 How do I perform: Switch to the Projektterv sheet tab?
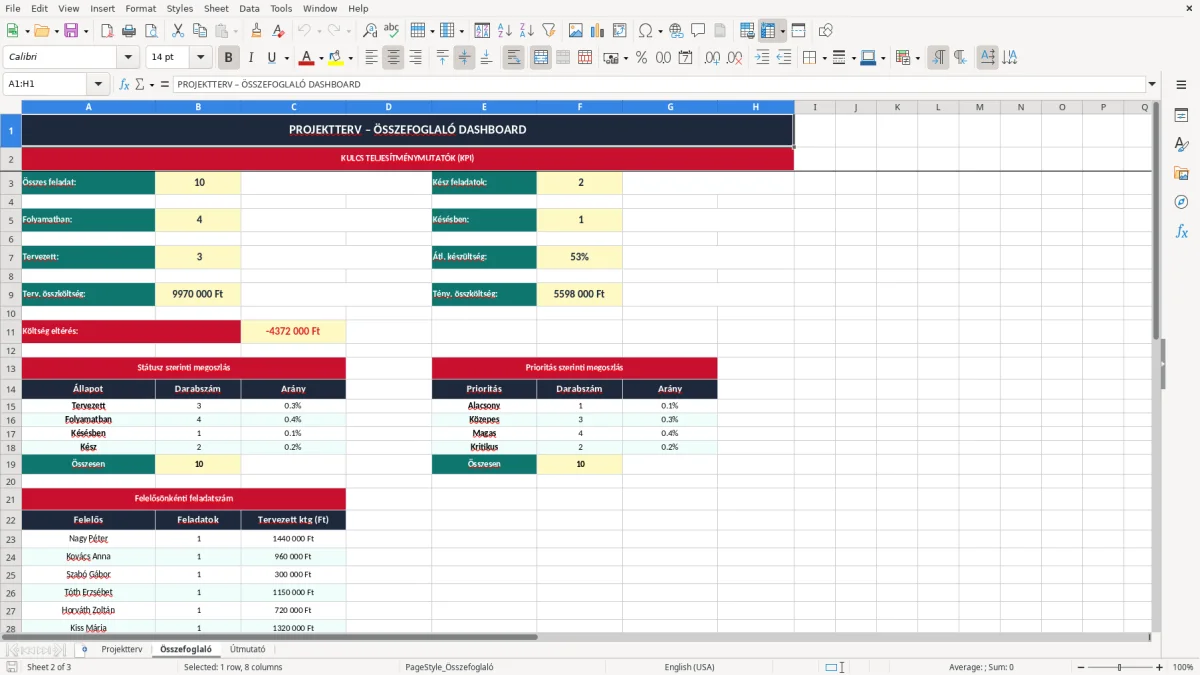[x=122, y=649]
